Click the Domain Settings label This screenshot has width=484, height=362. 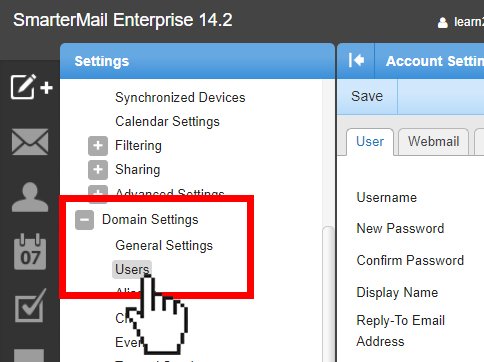(150, 220)
